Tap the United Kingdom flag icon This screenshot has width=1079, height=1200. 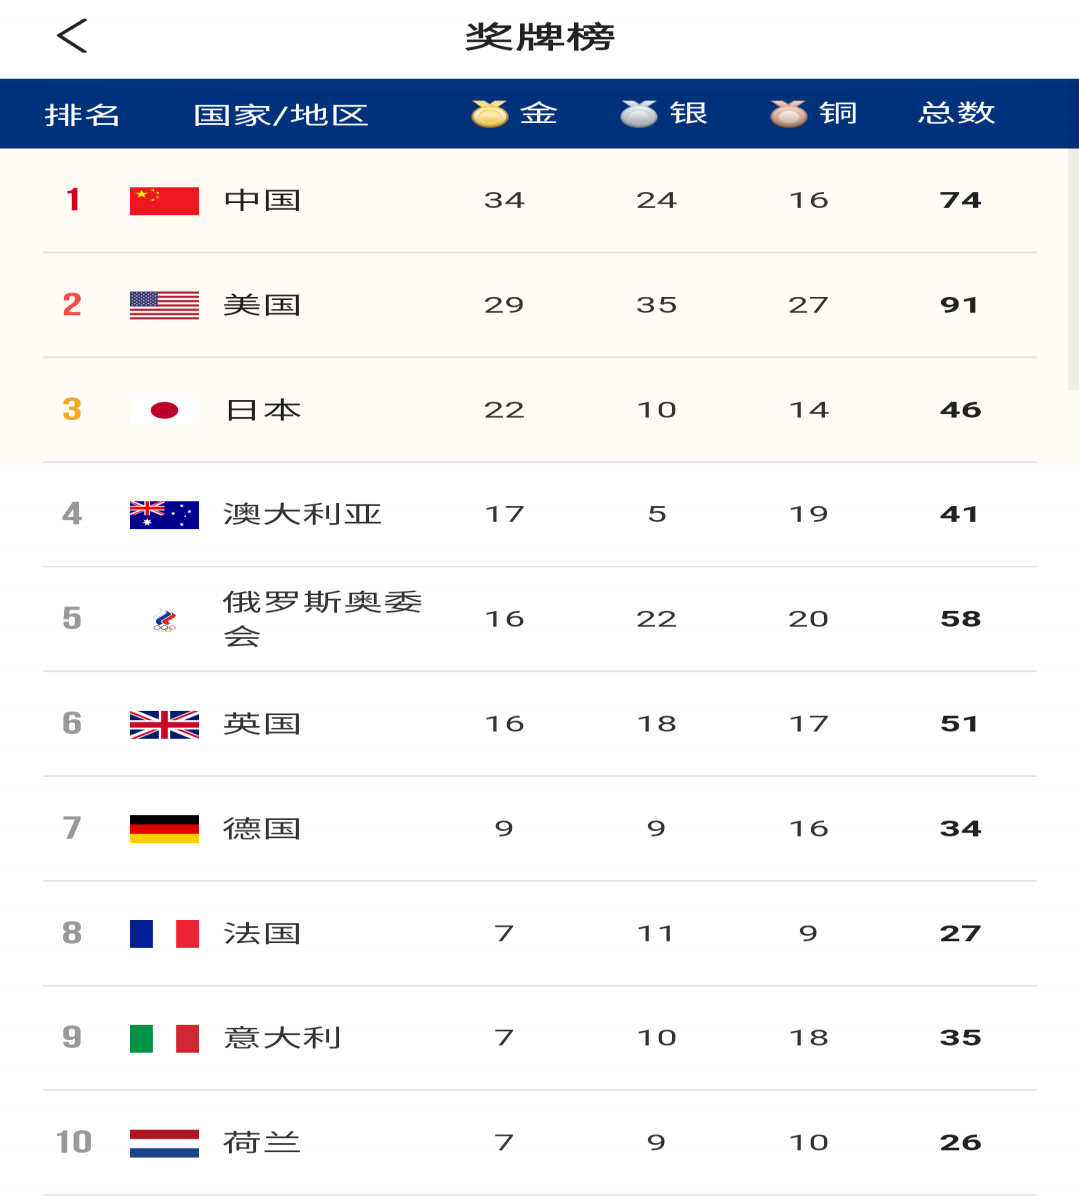coord(164,724)
